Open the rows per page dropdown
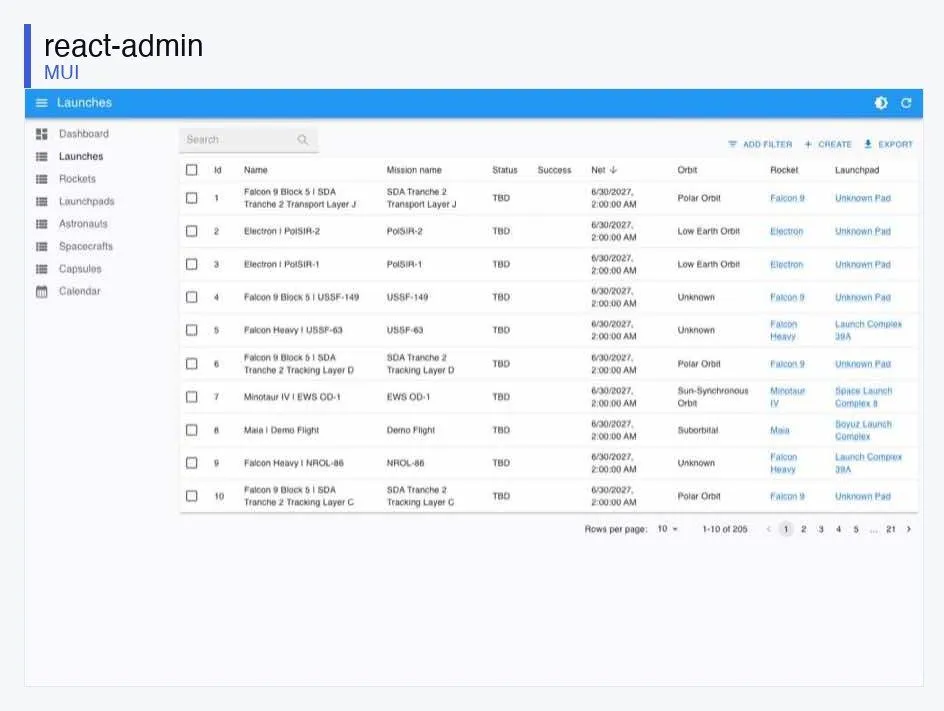The image size is (944, 711). pyautogui.click(x=668, y=529)
